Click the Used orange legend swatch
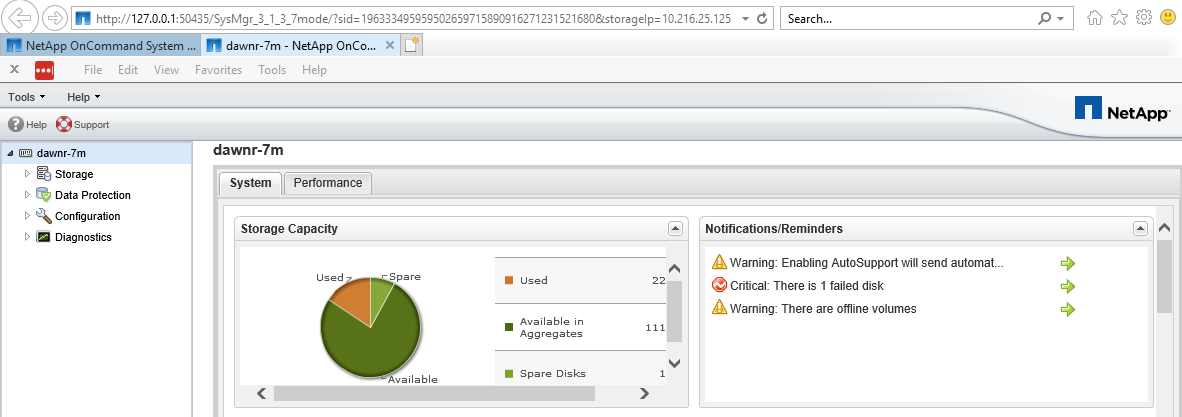Viewport: 1182px width, 417px height. [508, 280]
